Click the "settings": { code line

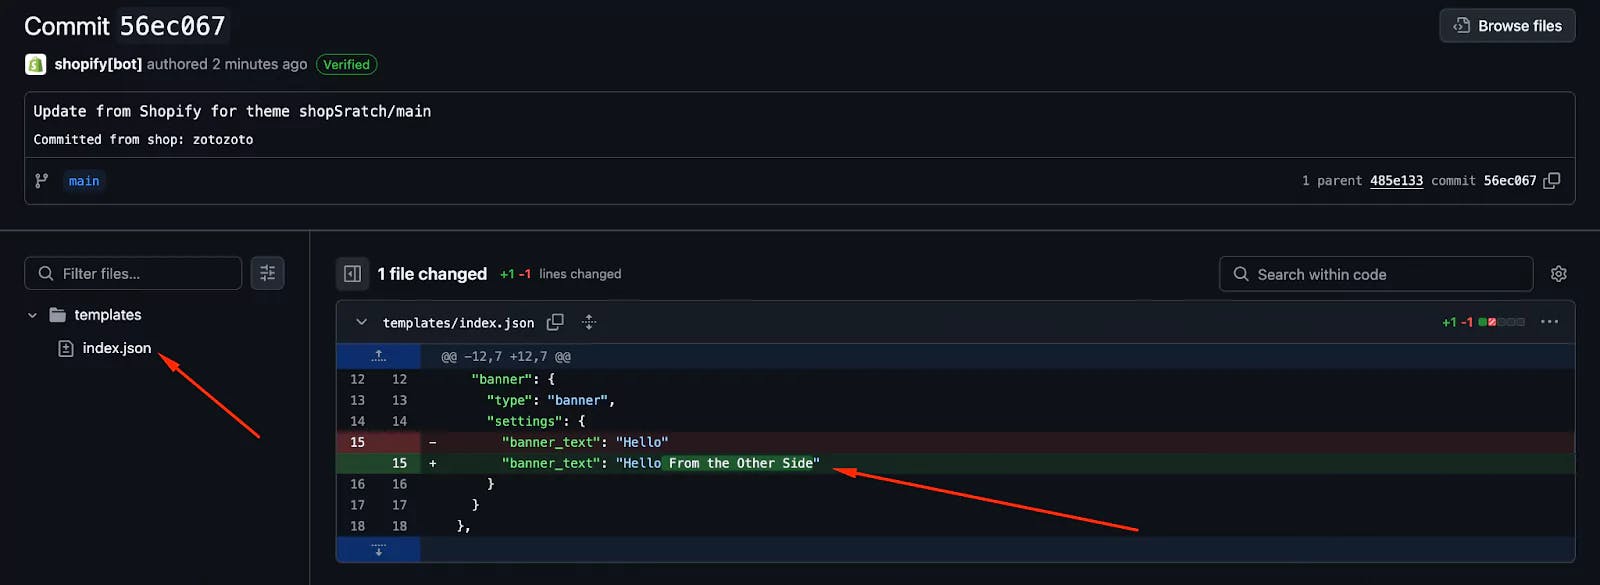[535, 421]
